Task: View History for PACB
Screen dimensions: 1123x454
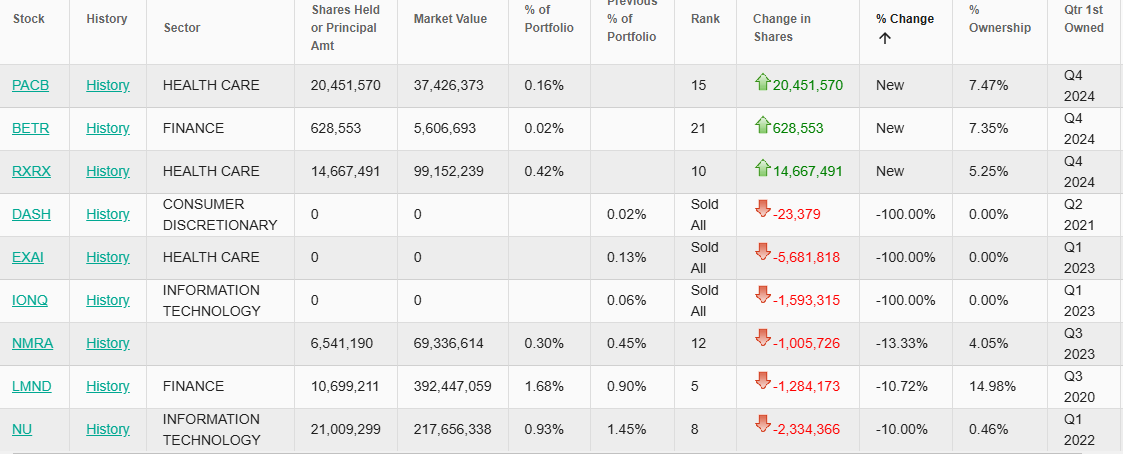Action: point(108,85)
